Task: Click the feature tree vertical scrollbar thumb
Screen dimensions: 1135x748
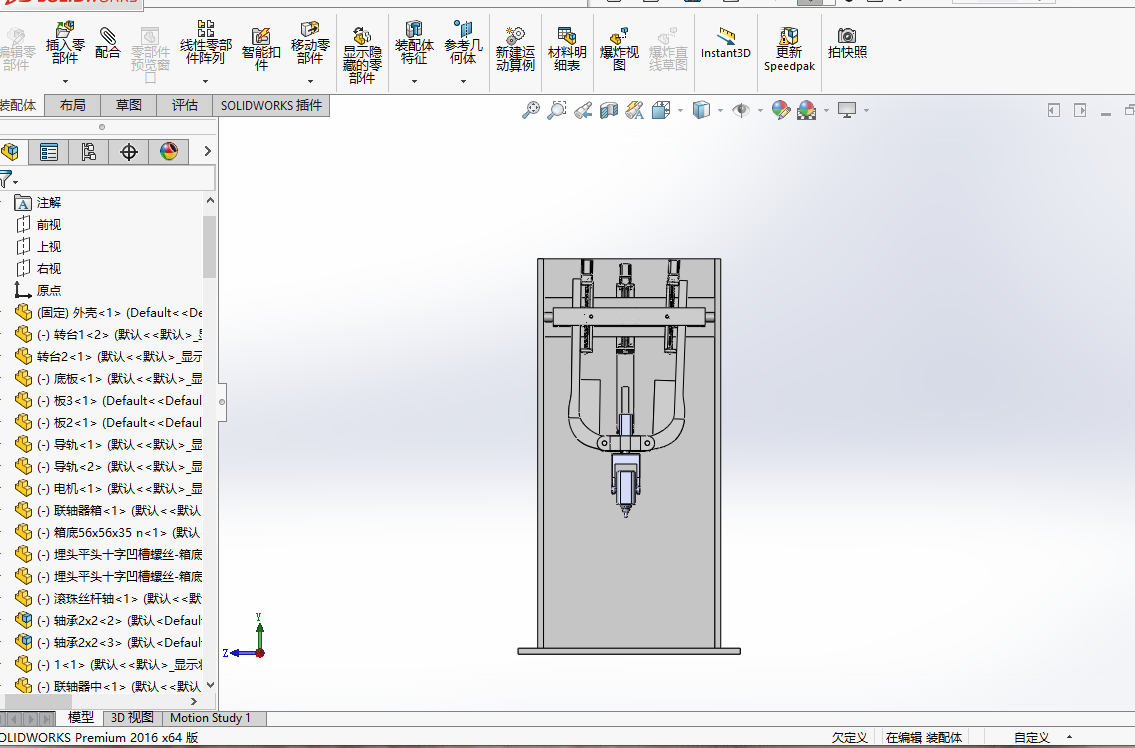Action: pos(210,246)
